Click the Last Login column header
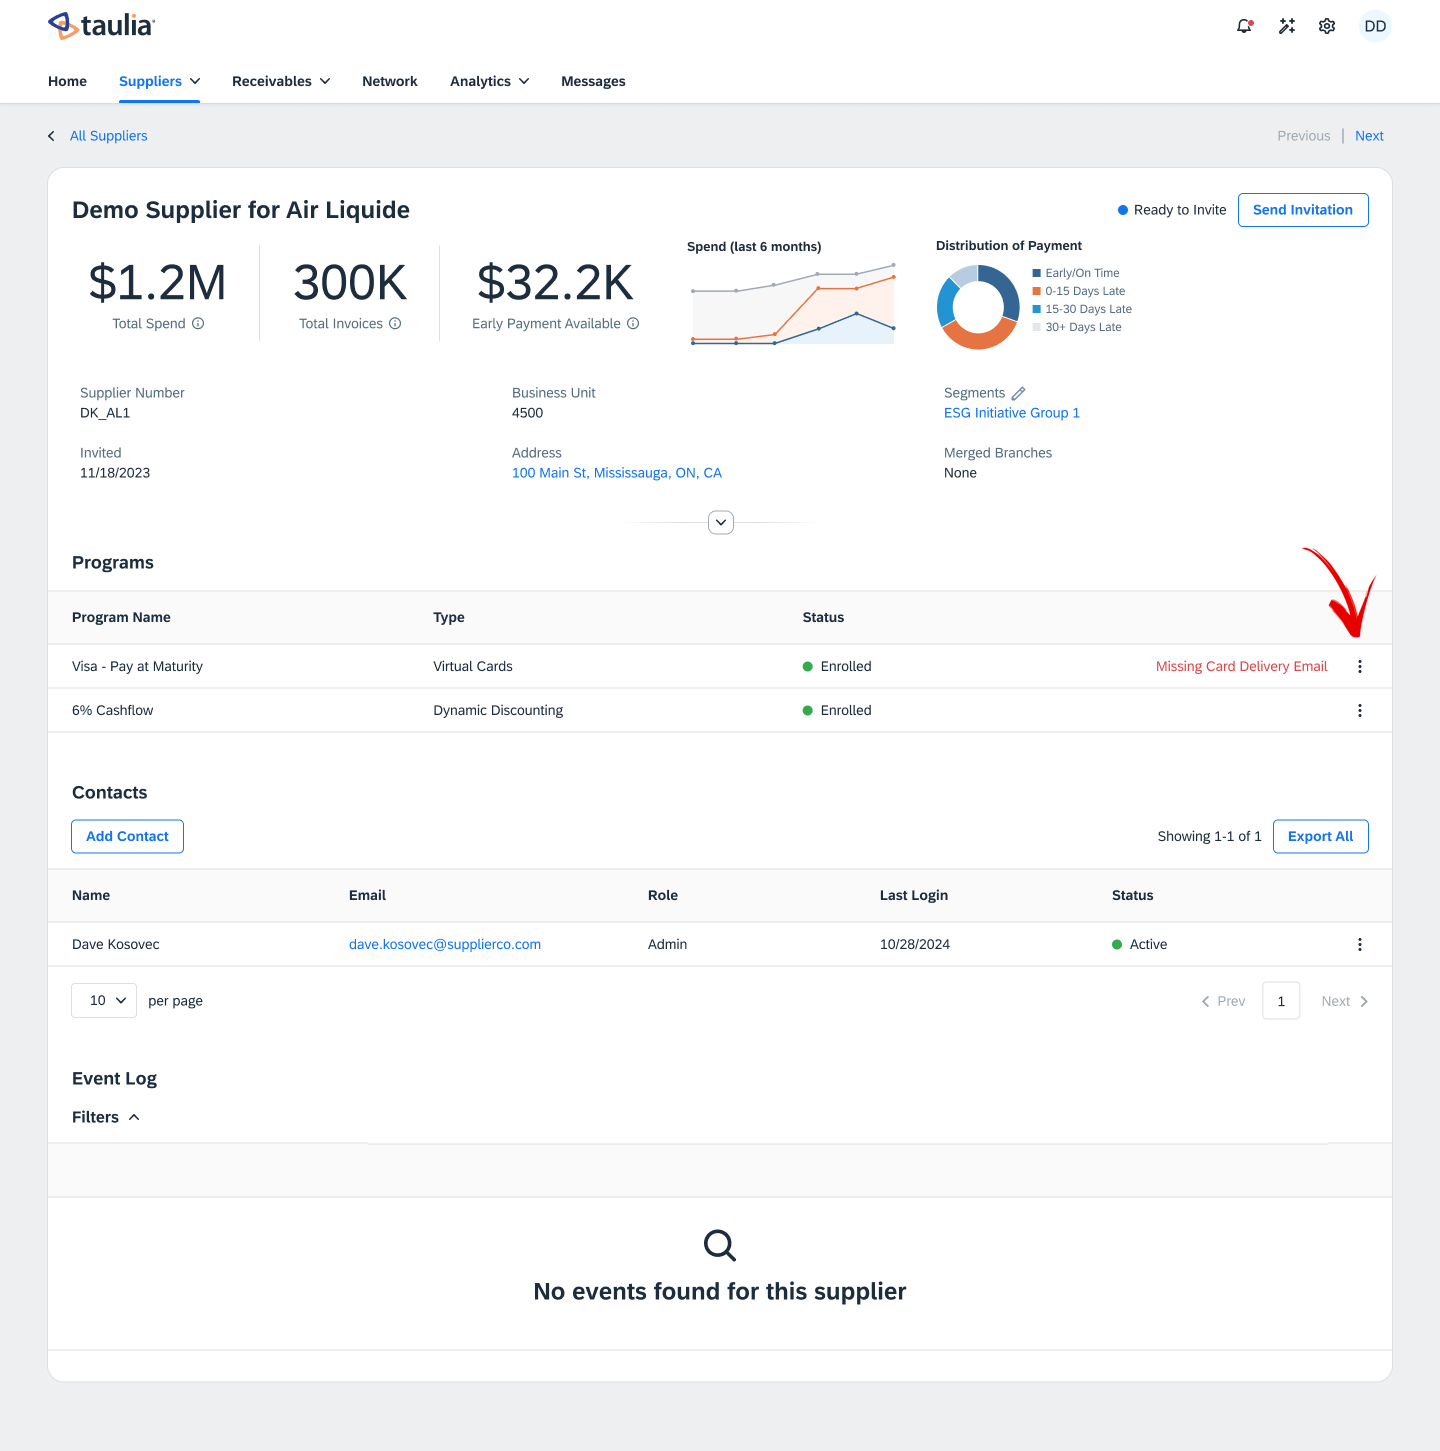 pos(914,895)
